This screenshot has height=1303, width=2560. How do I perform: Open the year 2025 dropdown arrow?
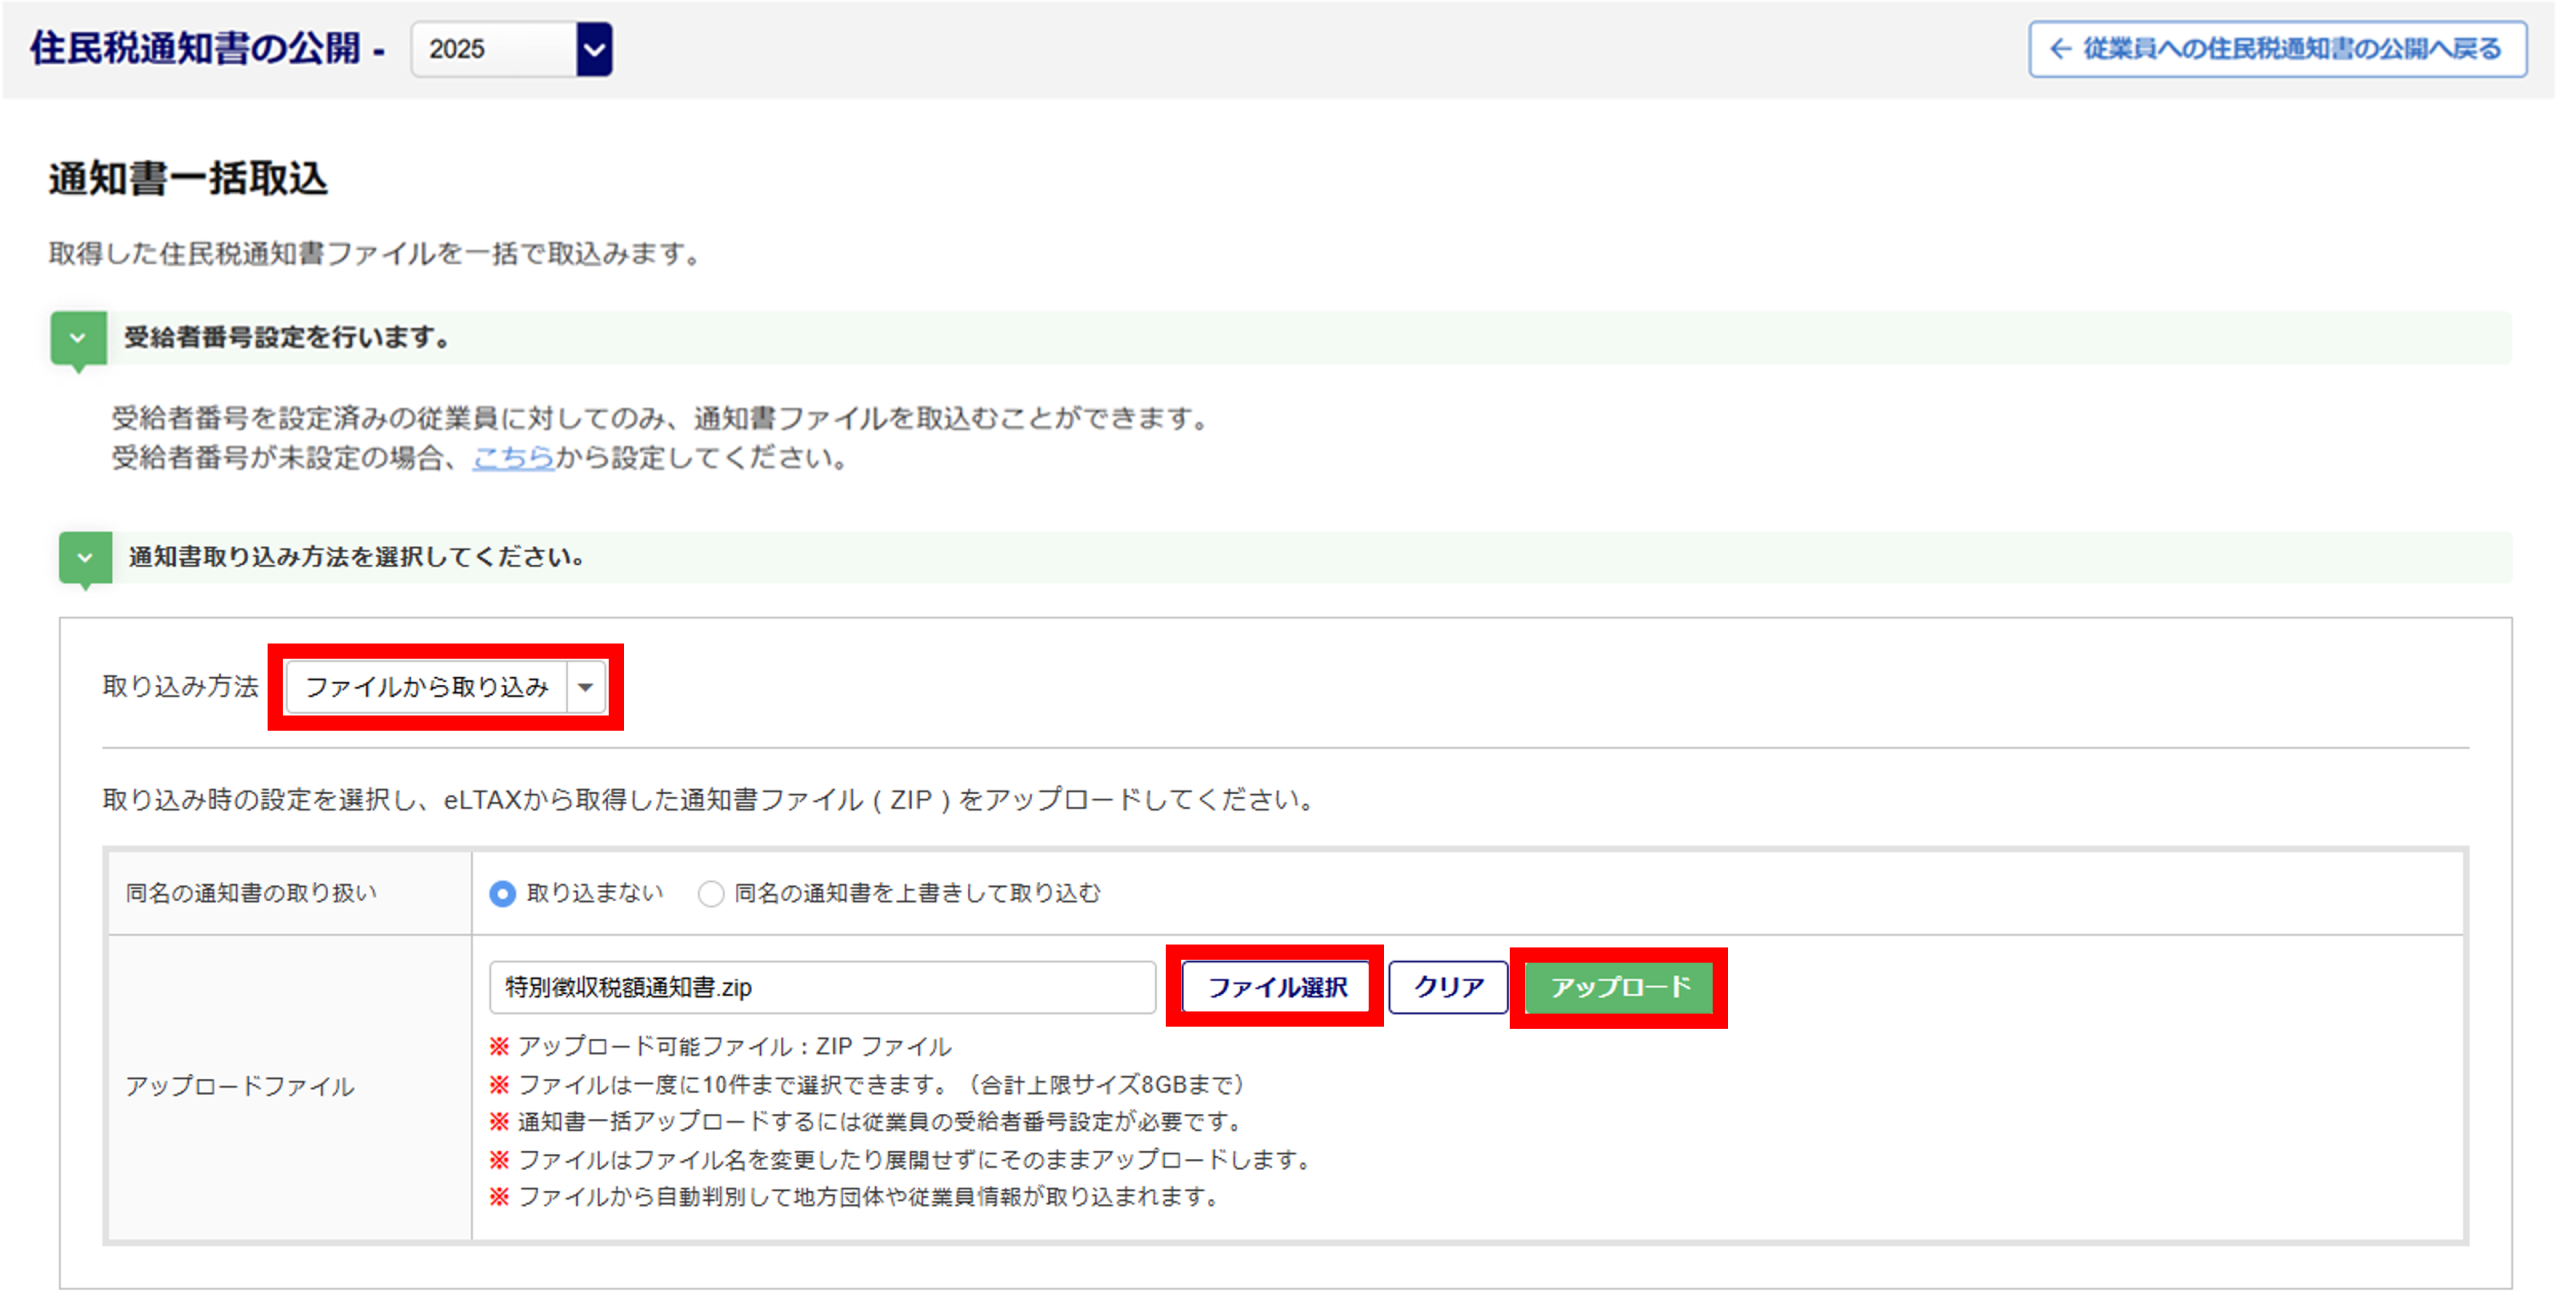594,49
